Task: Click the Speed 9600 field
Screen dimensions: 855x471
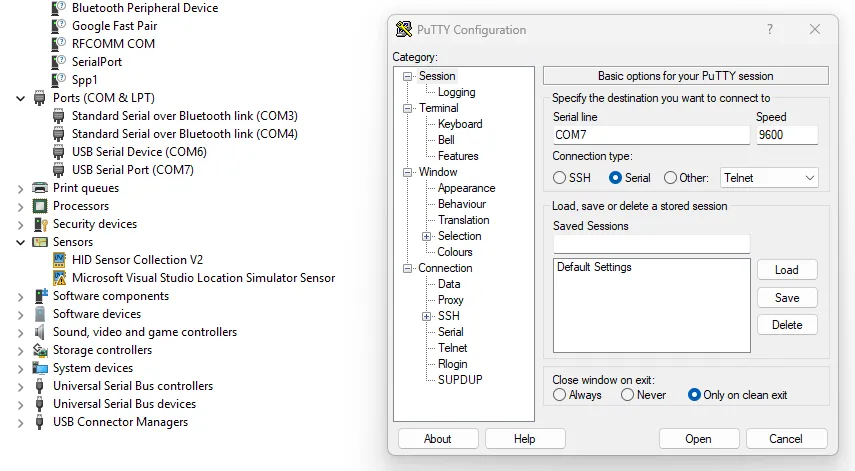Action: click(787, 135)
